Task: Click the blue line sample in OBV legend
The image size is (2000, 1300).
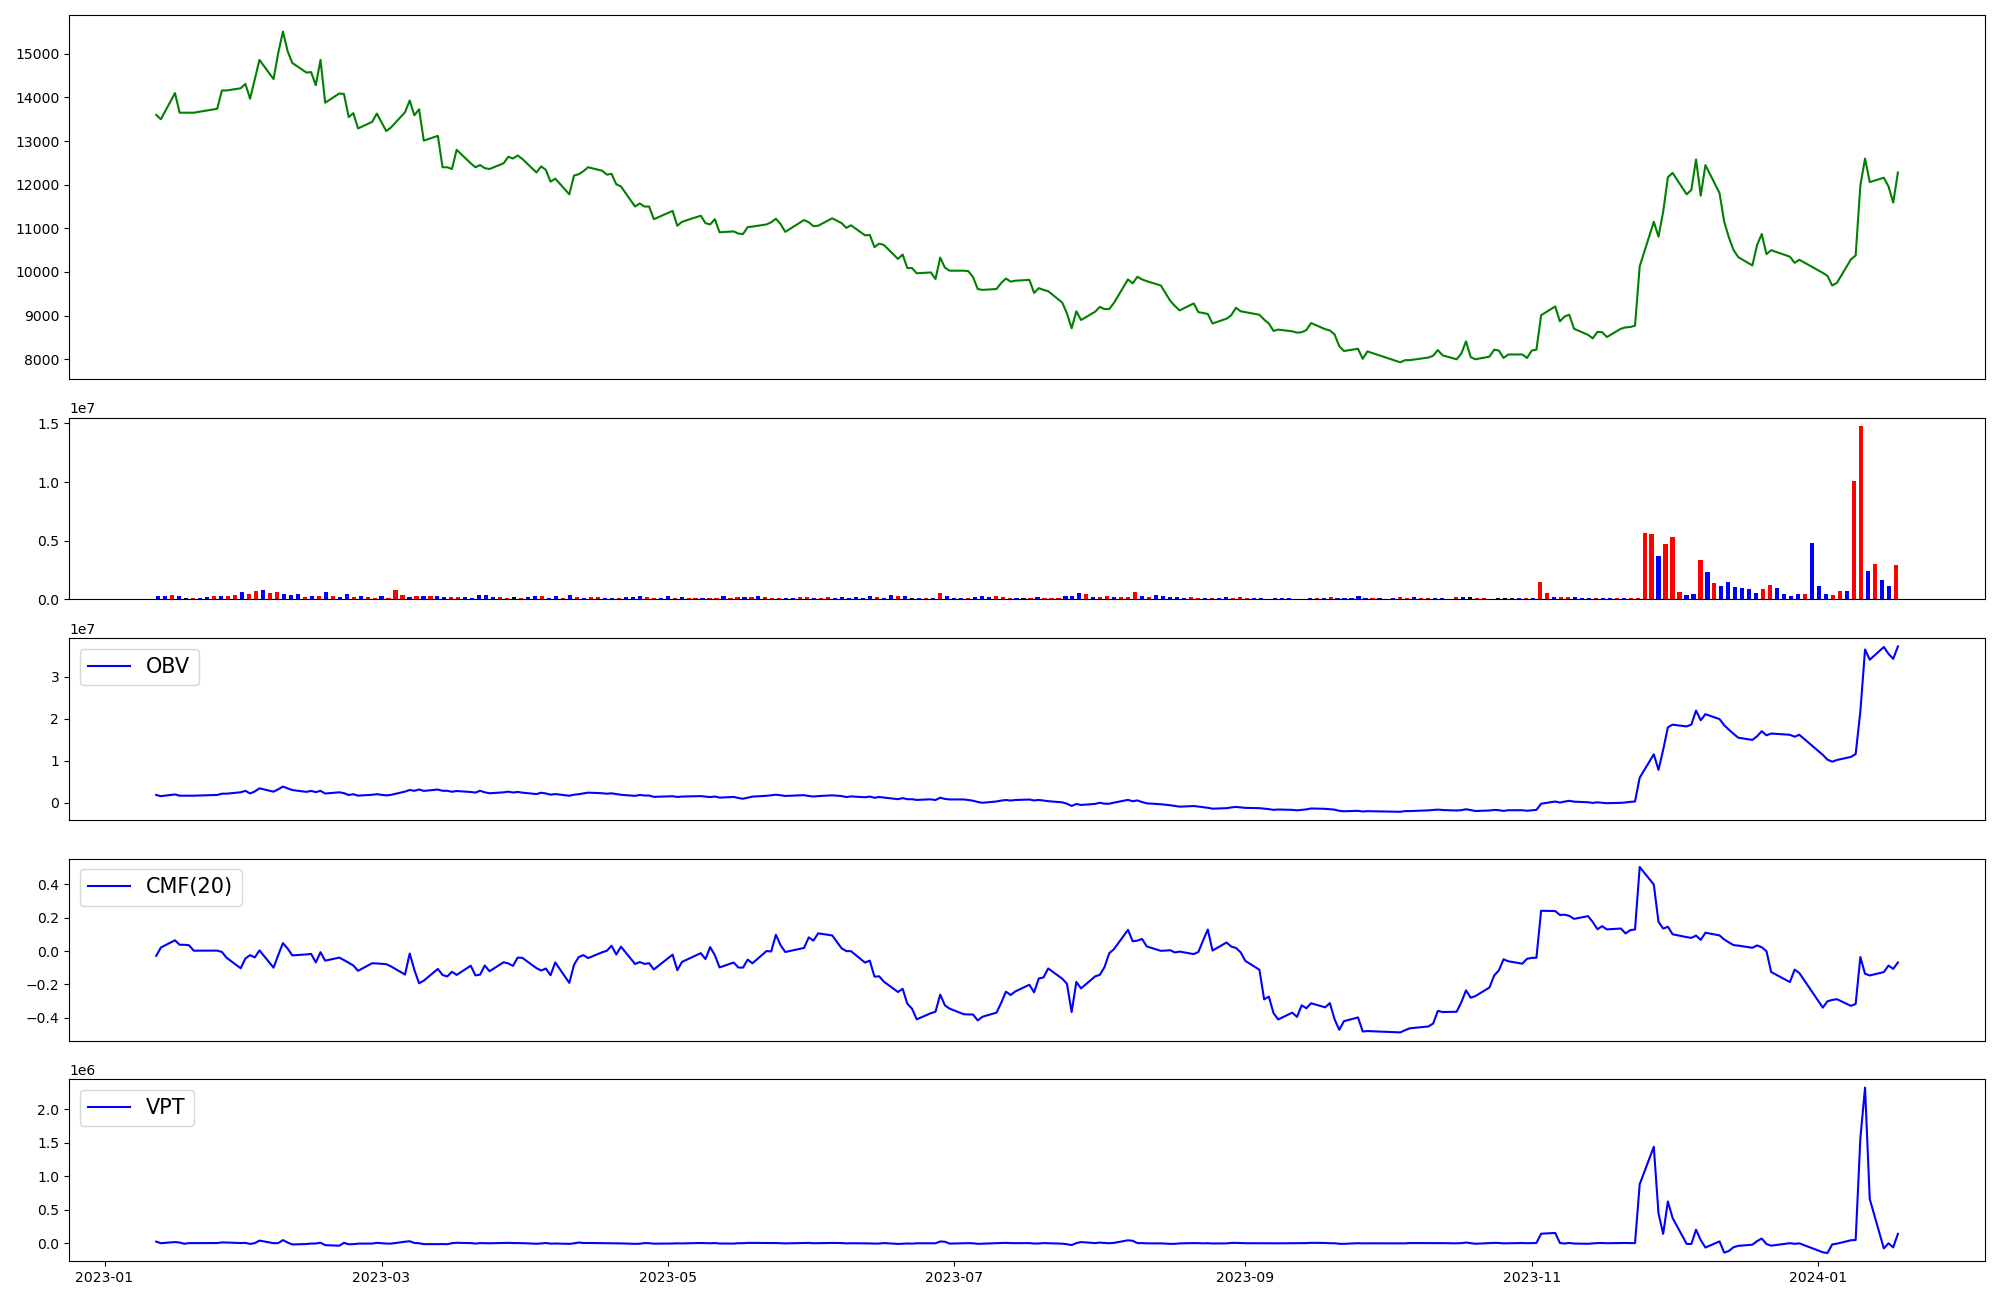Action: [x=110, y=667]
